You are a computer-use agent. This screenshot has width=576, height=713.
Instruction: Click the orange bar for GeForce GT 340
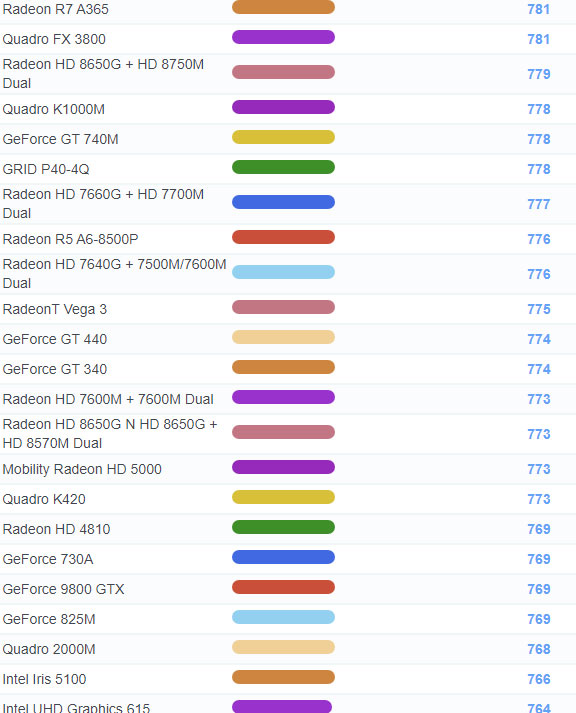click(x=283, y=367)
